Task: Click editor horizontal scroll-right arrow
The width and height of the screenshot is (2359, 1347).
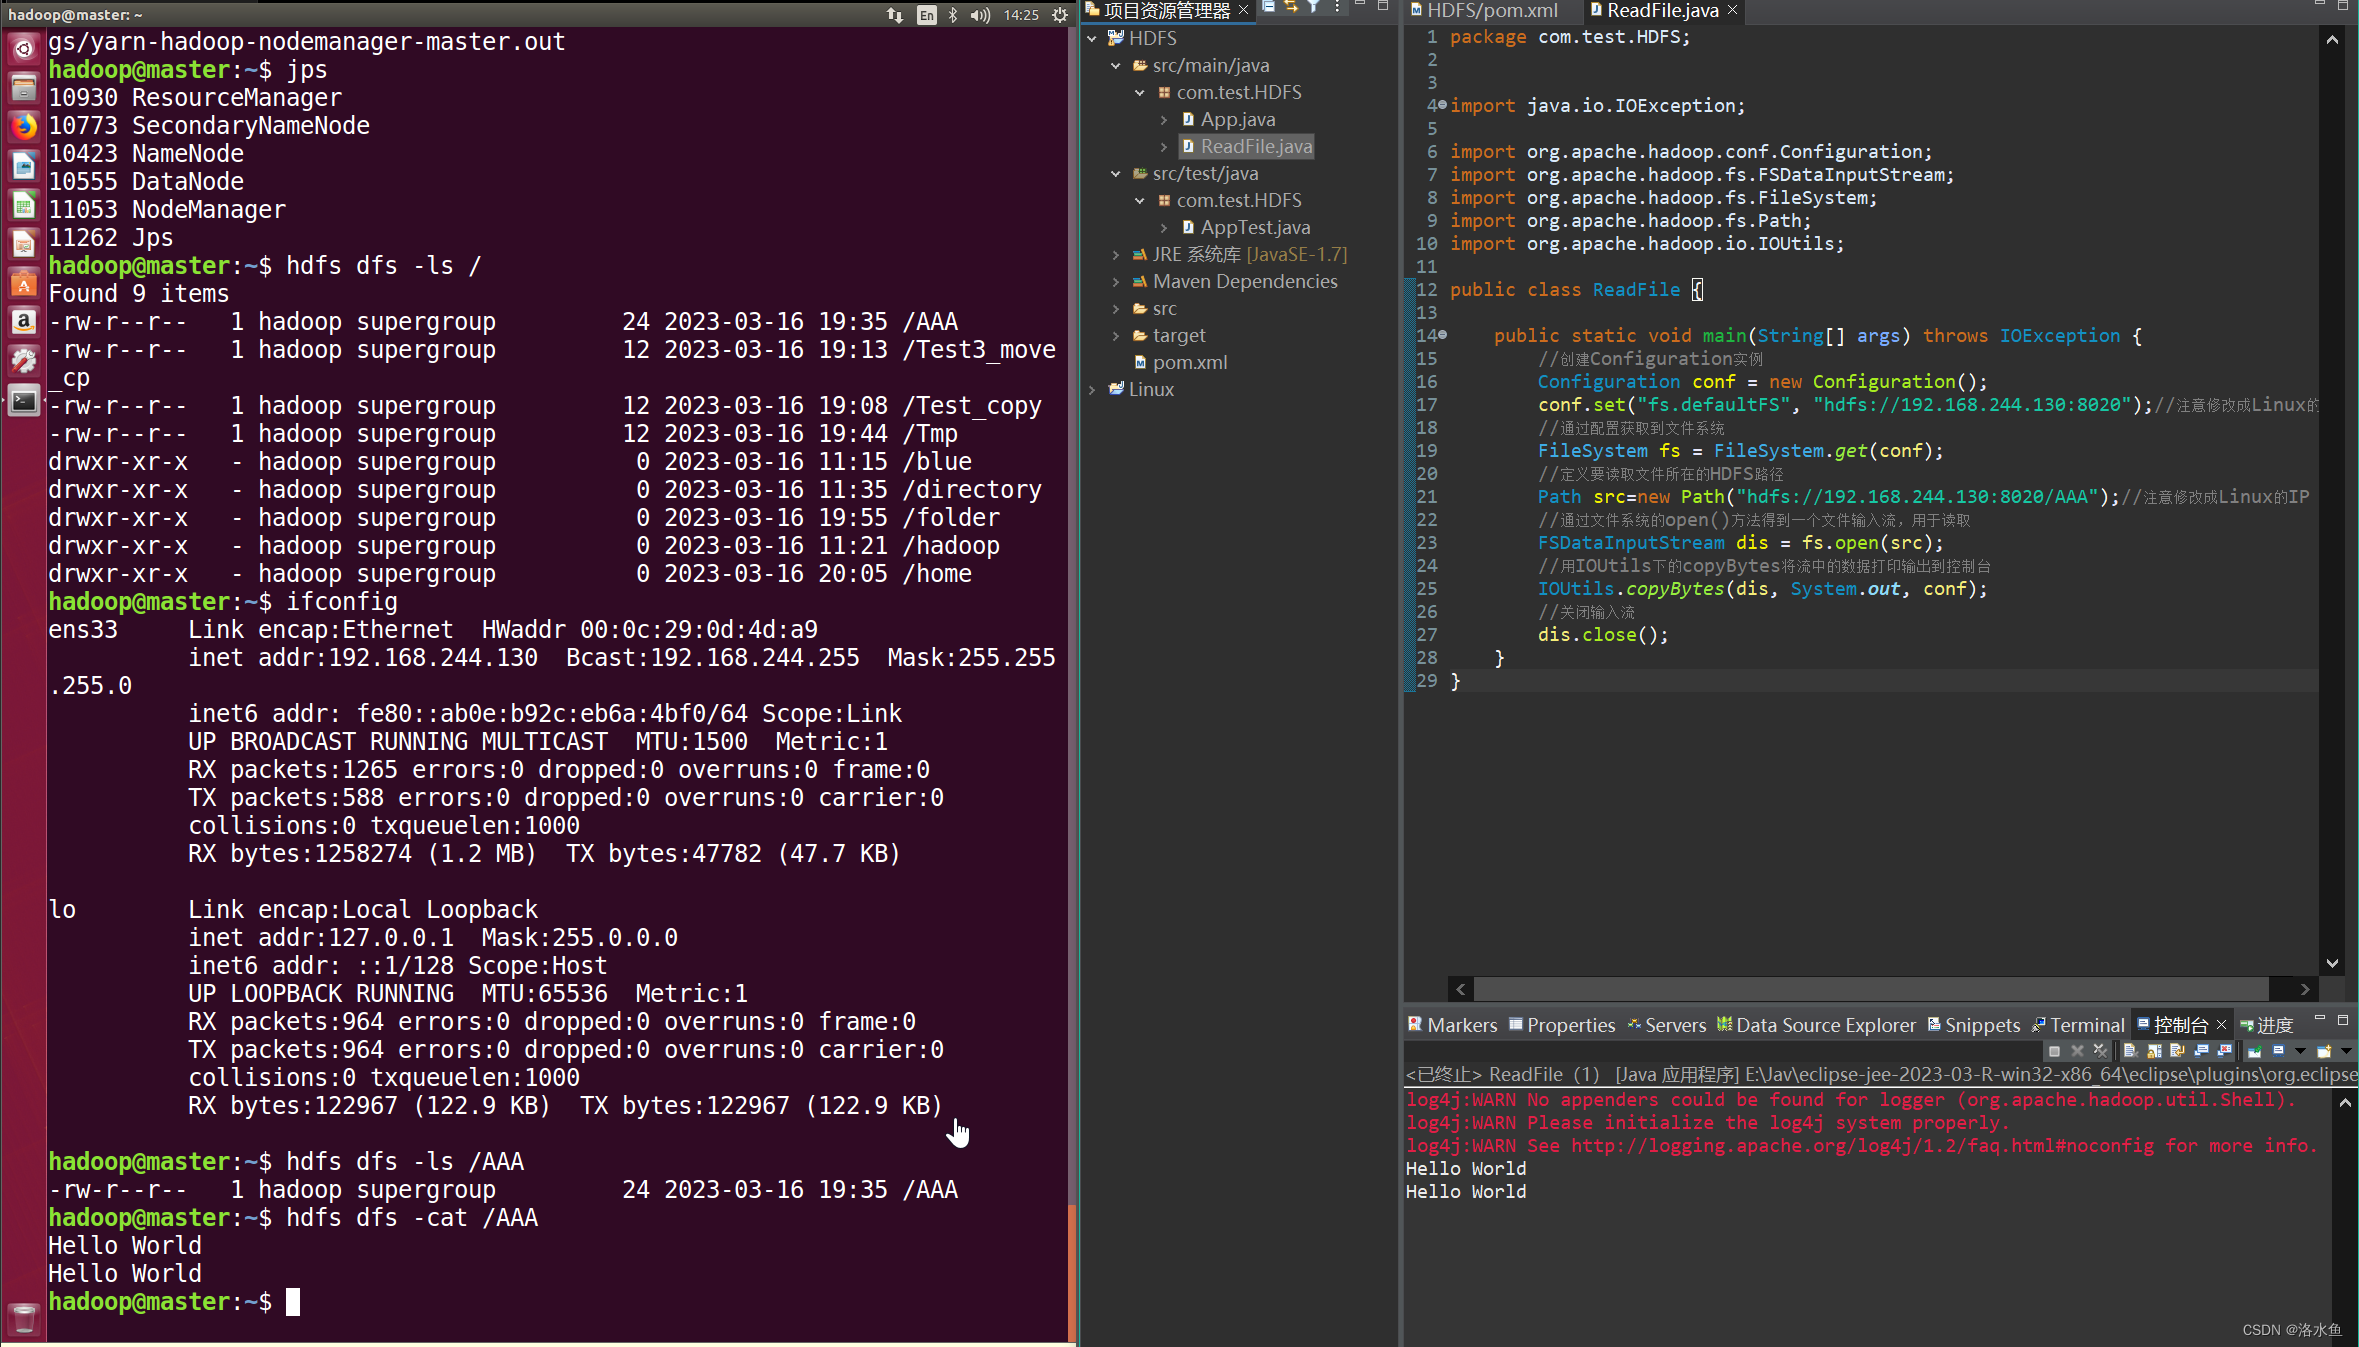Action: [2305, 989]
